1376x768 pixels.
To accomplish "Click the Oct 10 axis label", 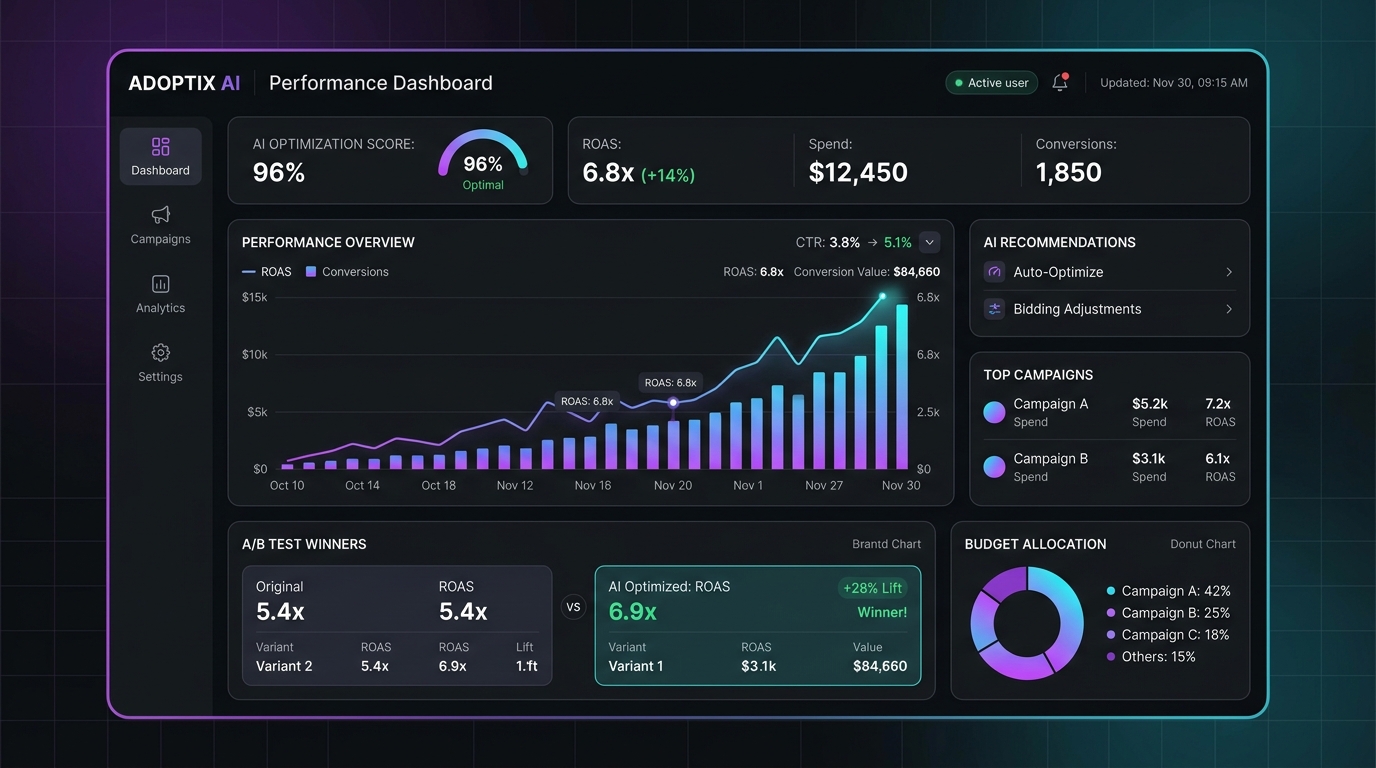I will click(x=287, y=485).
